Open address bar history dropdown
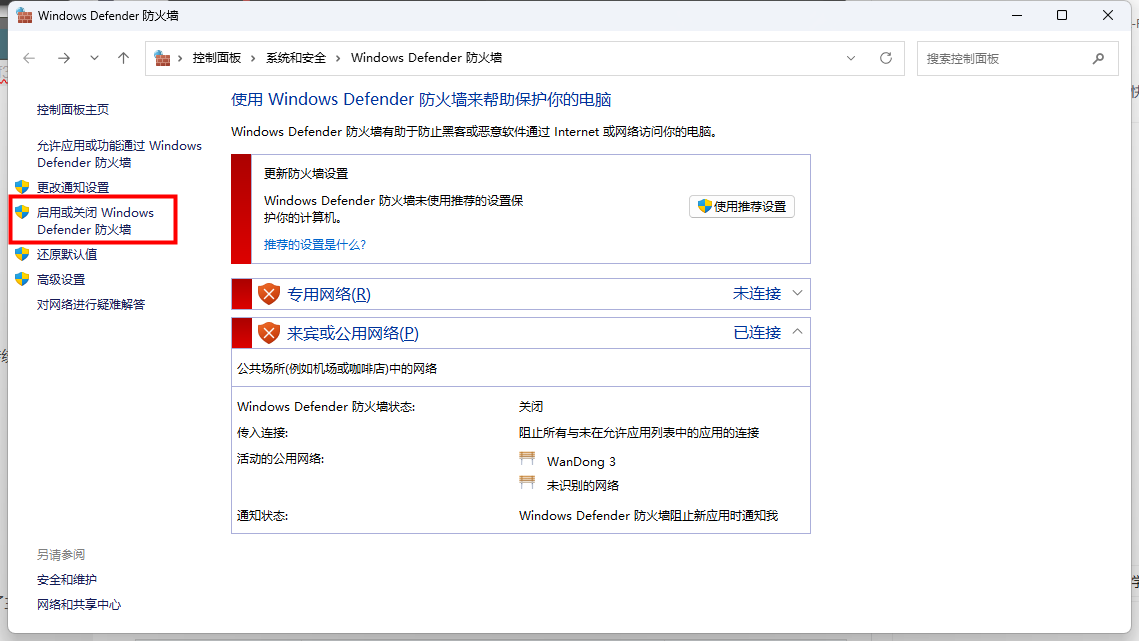This screenshot has height=641, width=1139. pyautogui.click(x=851, y=58)
